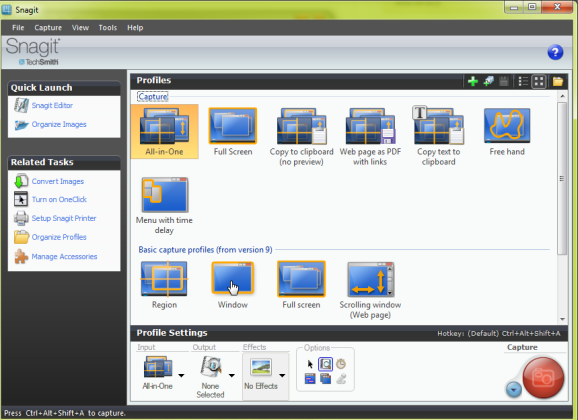Toggle timer setup clock option
This screenshot has height=420, width=578.
(341, 364)
